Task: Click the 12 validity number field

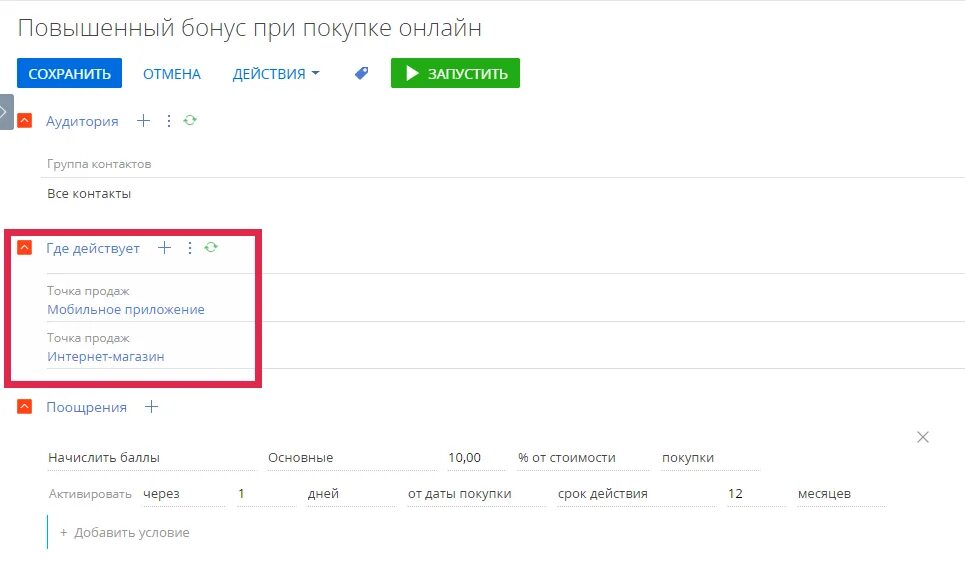Action: (756, 494)
